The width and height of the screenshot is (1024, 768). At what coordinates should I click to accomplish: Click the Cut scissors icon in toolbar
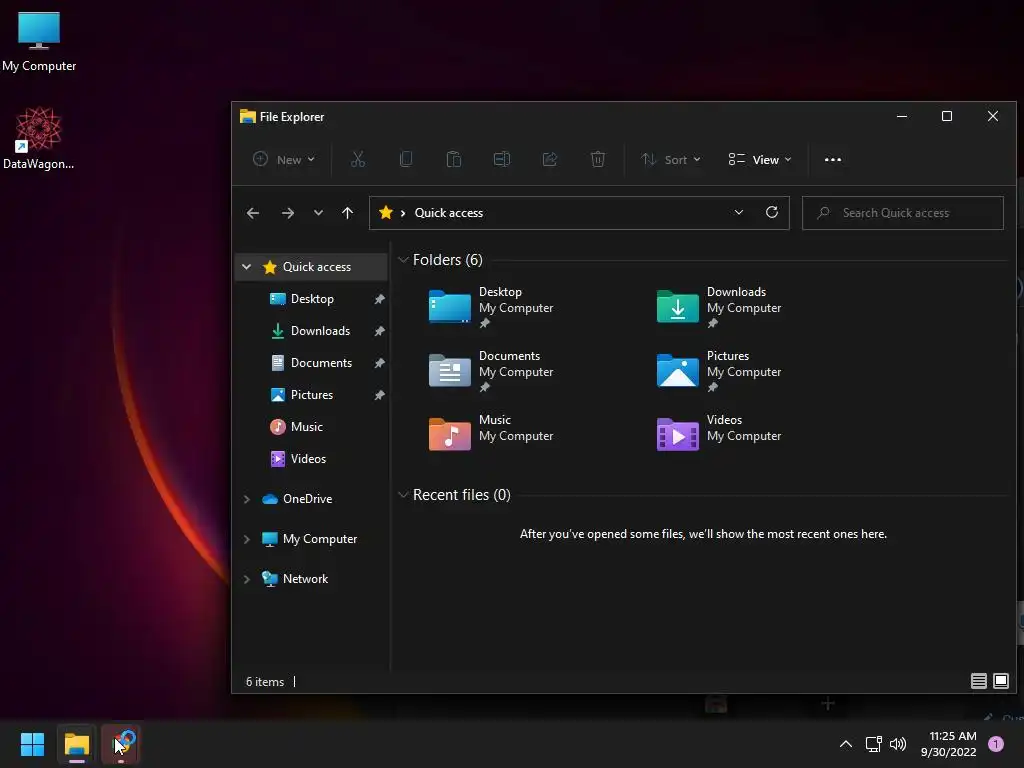358,159
